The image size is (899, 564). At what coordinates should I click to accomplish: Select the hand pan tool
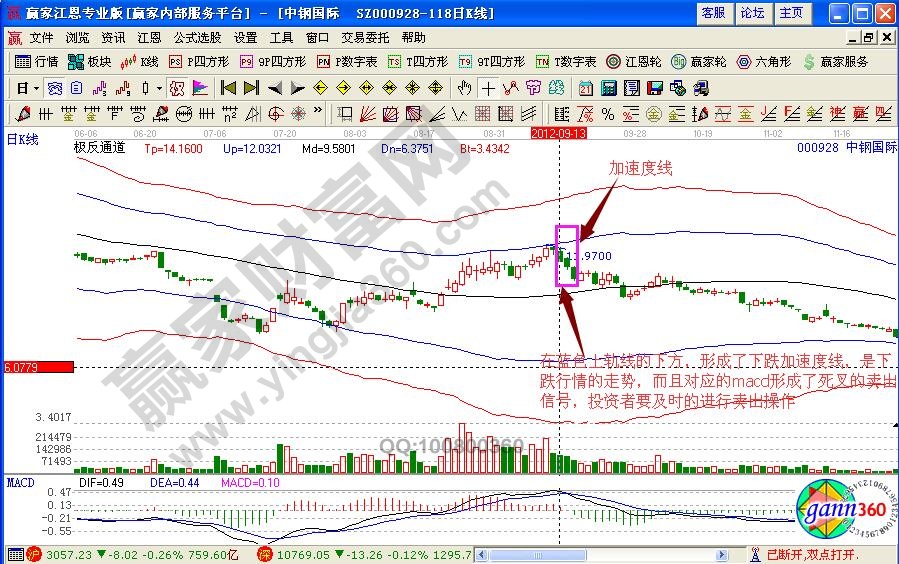click(x=464, y=87)
